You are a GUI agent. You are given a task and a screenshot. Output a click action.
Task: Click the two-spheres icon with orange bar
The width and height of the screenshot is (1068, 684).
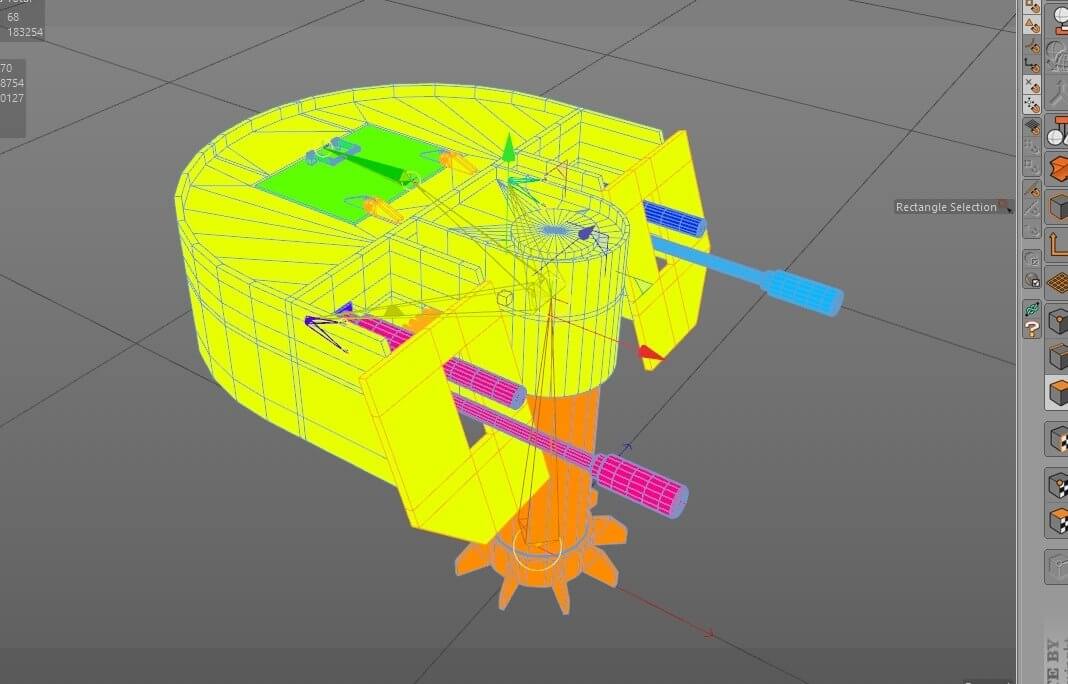click(1057, 131)
